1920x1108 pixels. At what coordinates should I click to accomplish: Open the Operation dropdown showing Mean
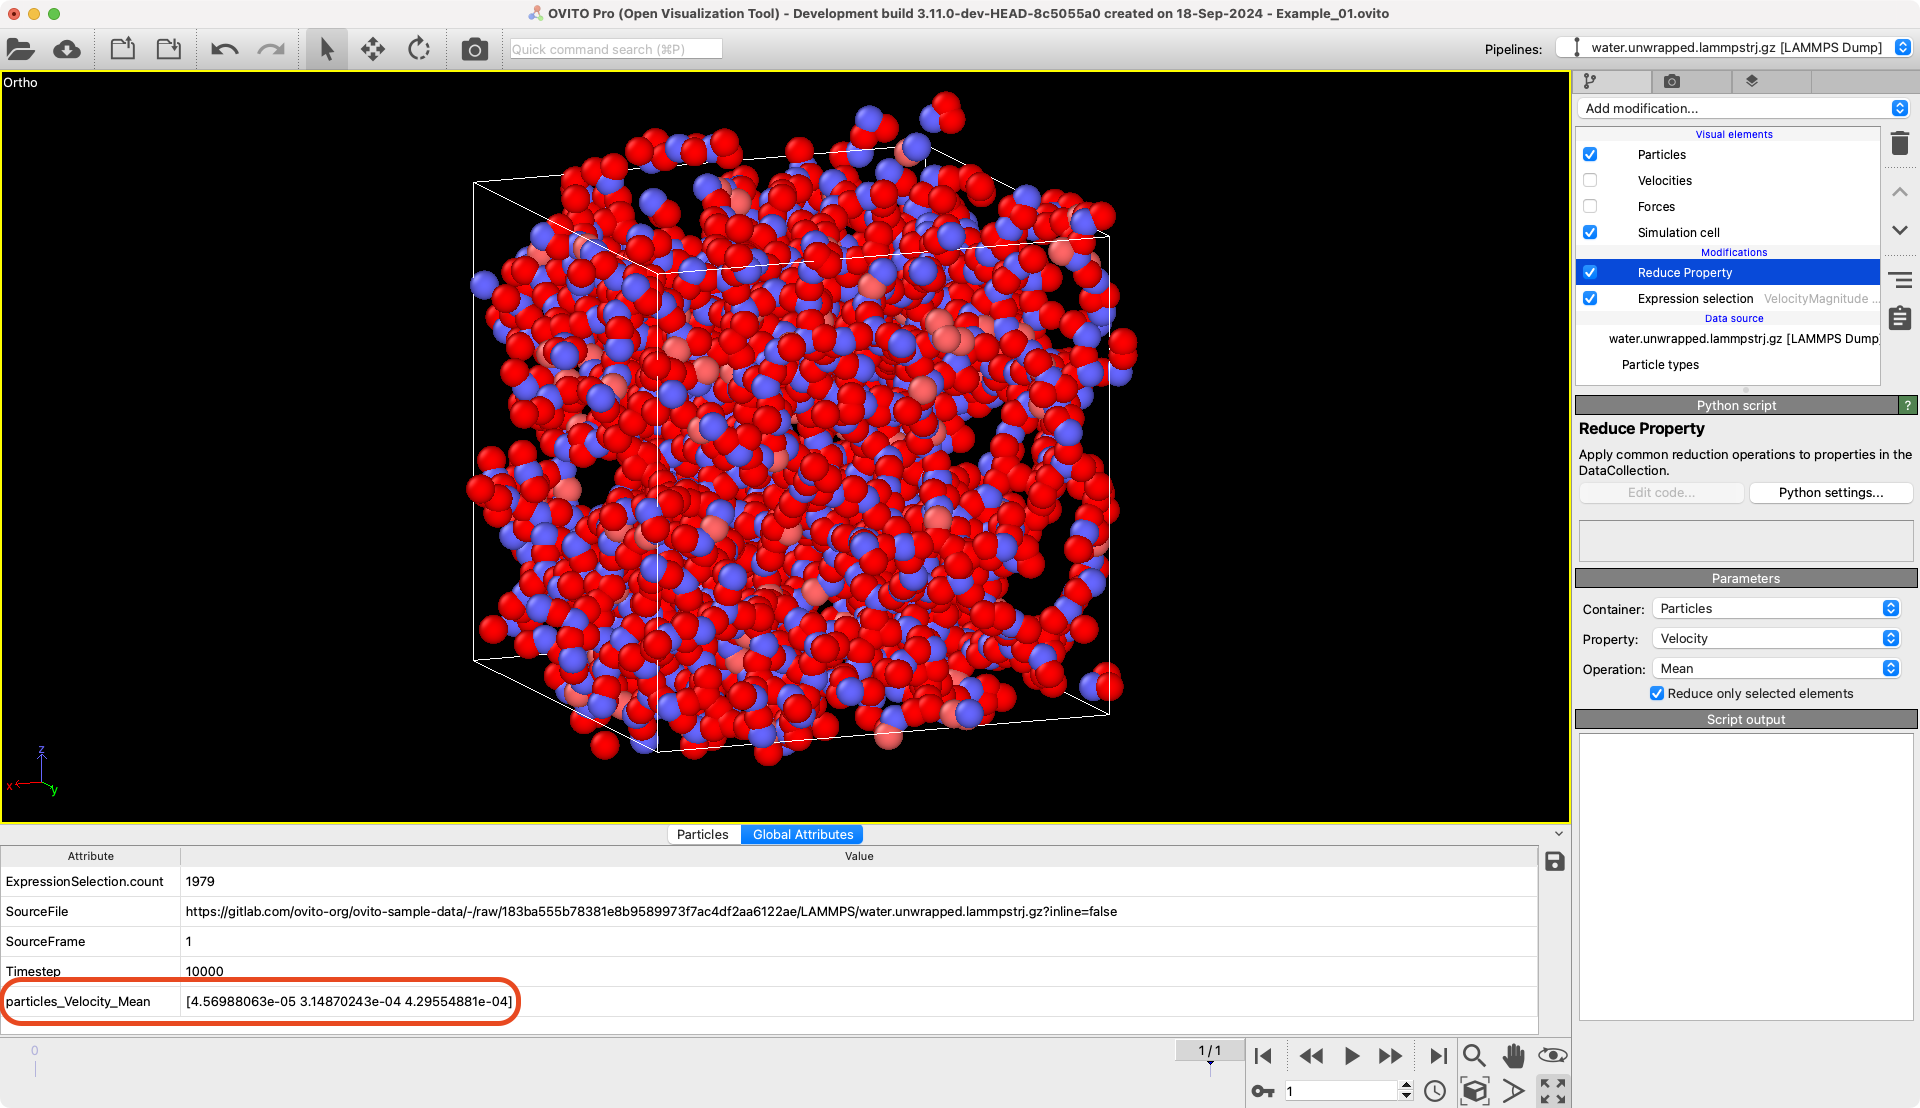pyautogui.click(x=1776, y=669)
